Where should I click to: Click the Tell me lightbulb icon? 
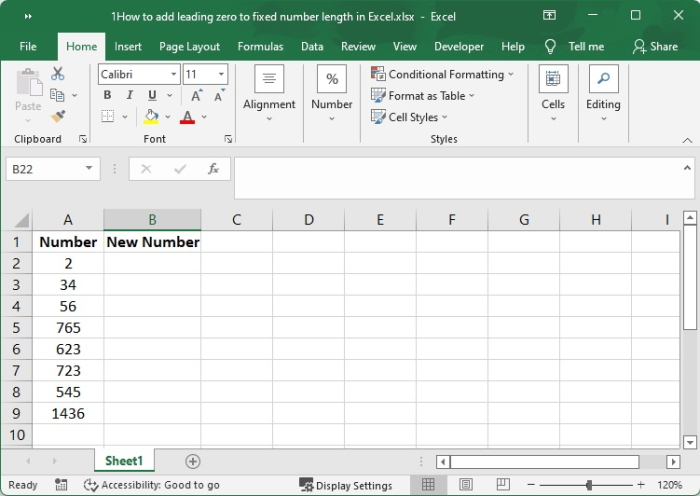[550, 46]
